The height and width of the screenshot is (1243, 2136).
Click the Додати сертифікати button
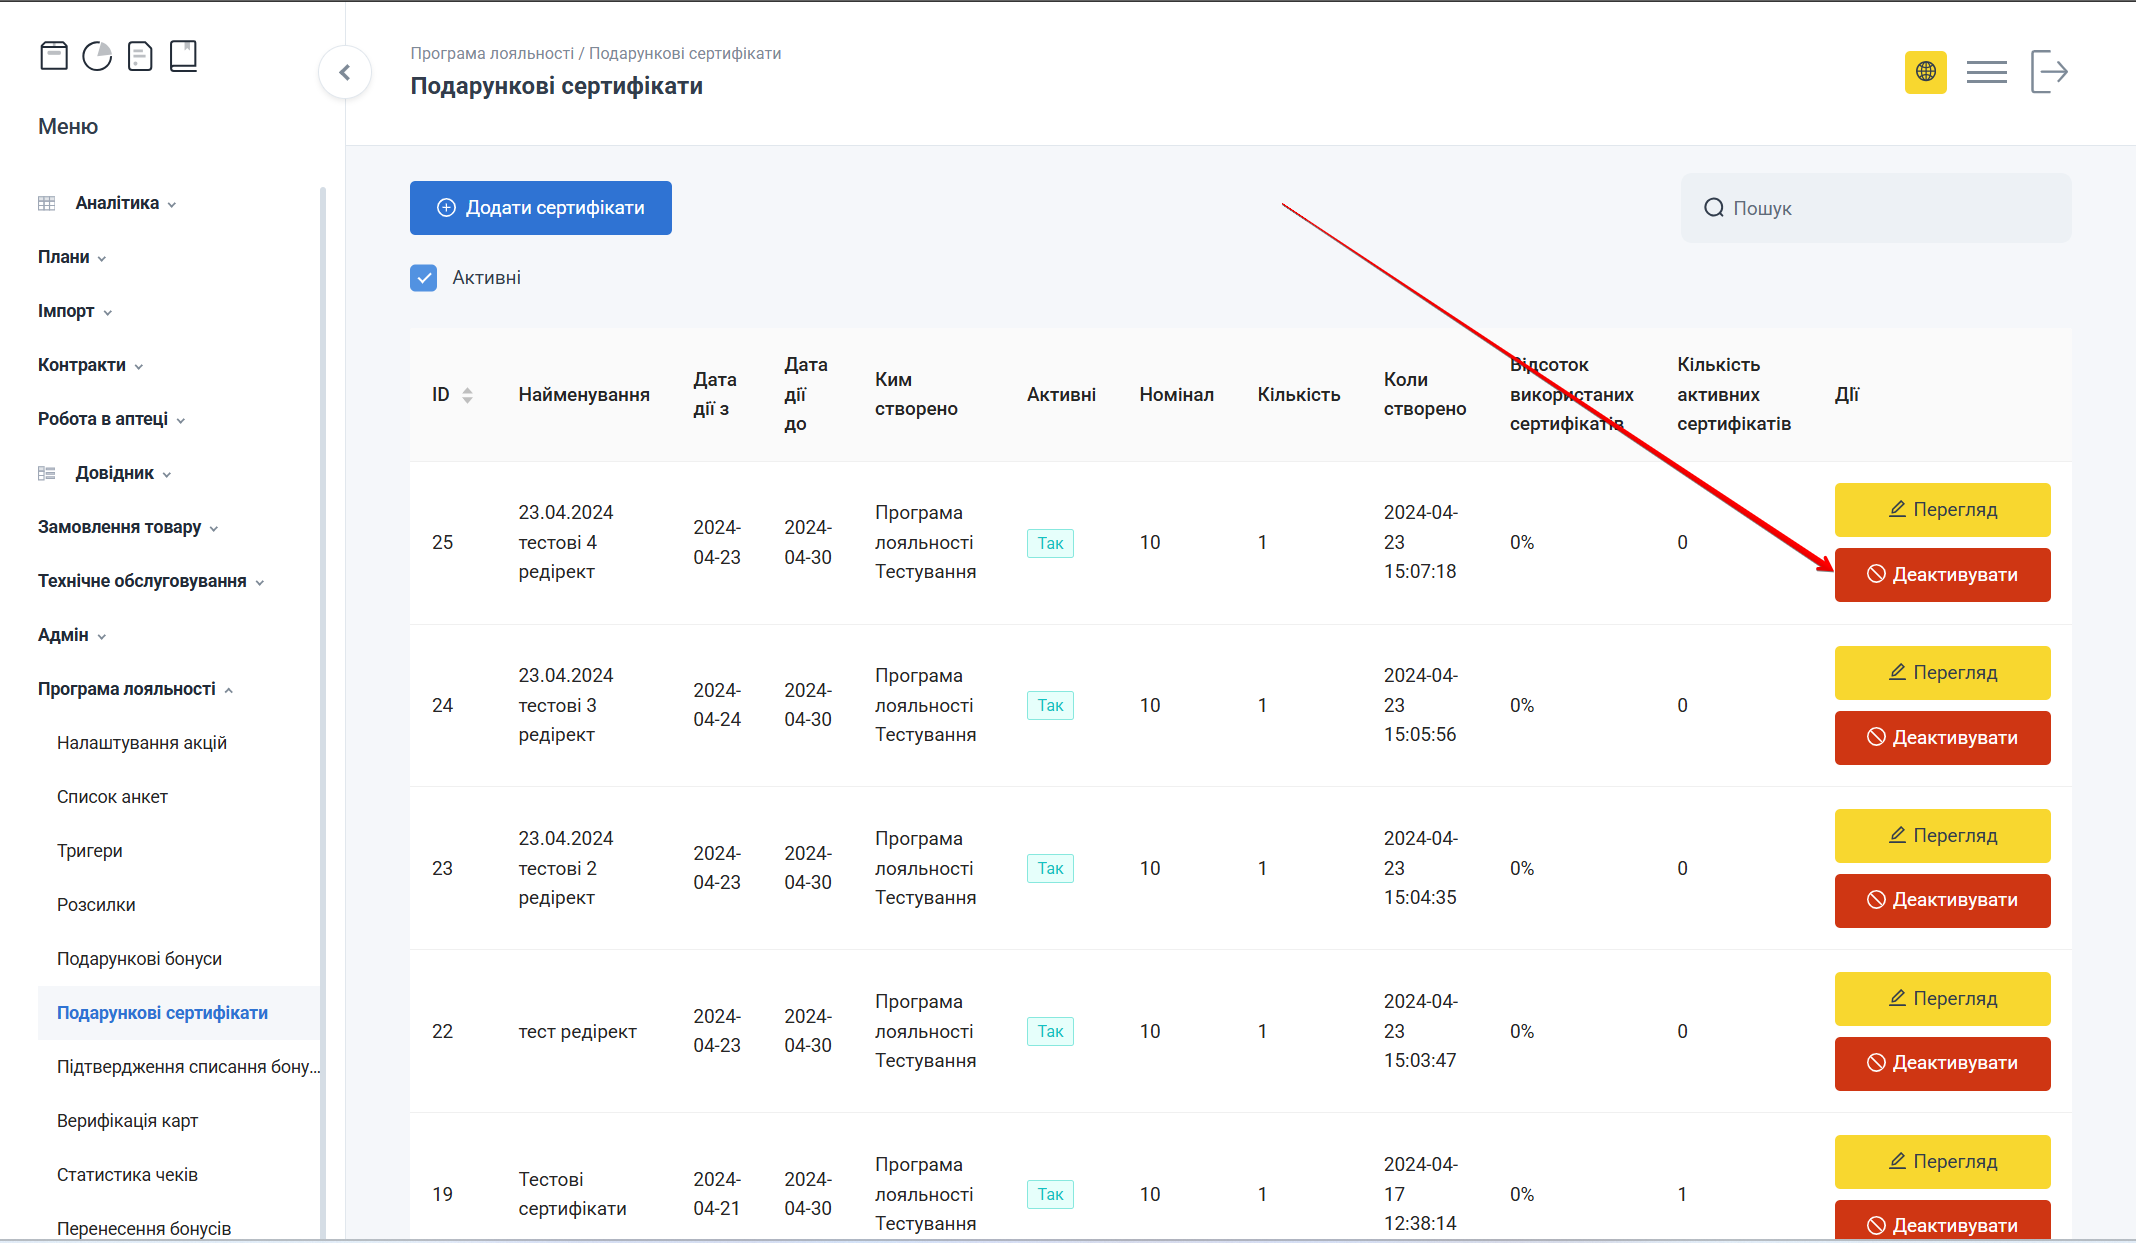click(540, 208)
